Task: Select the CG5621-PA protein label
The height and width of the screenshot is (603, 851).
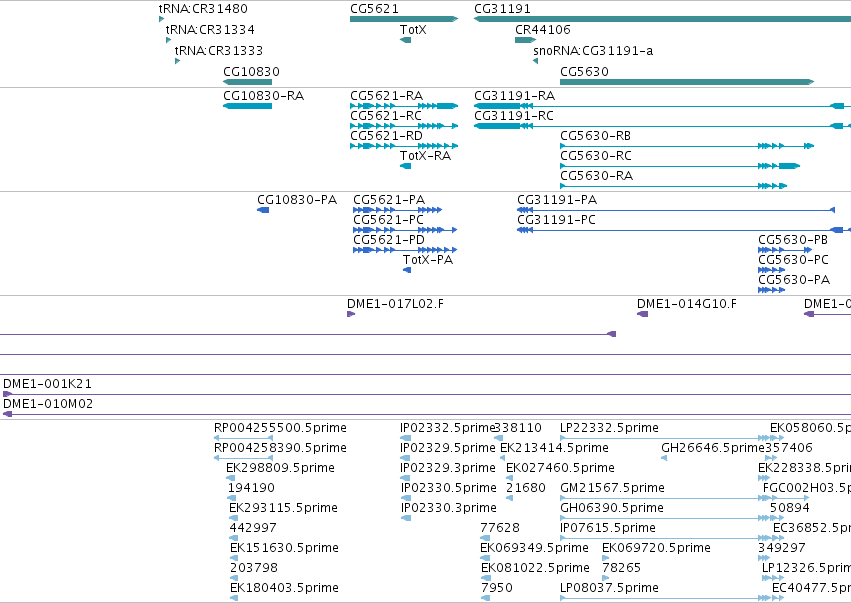Action: (x=389, y=200)
